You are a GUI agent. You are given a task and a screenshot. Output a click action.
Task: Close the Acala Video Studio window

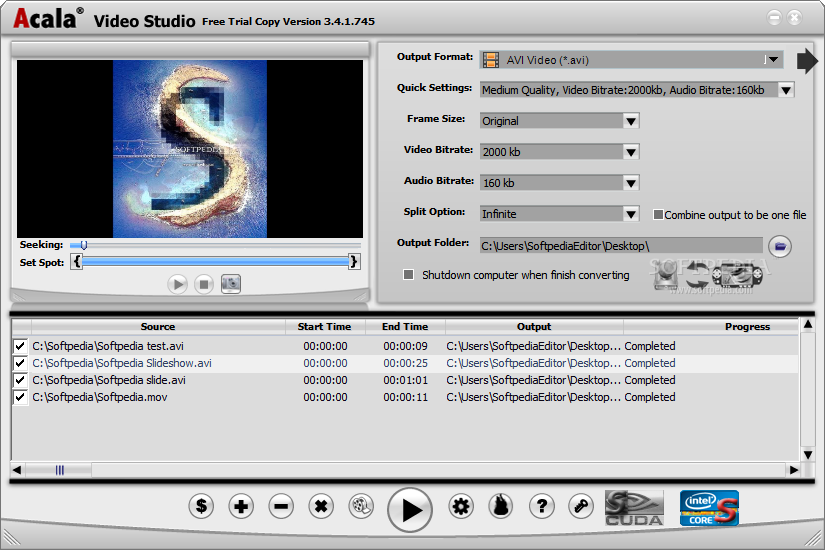coord(794,18)
